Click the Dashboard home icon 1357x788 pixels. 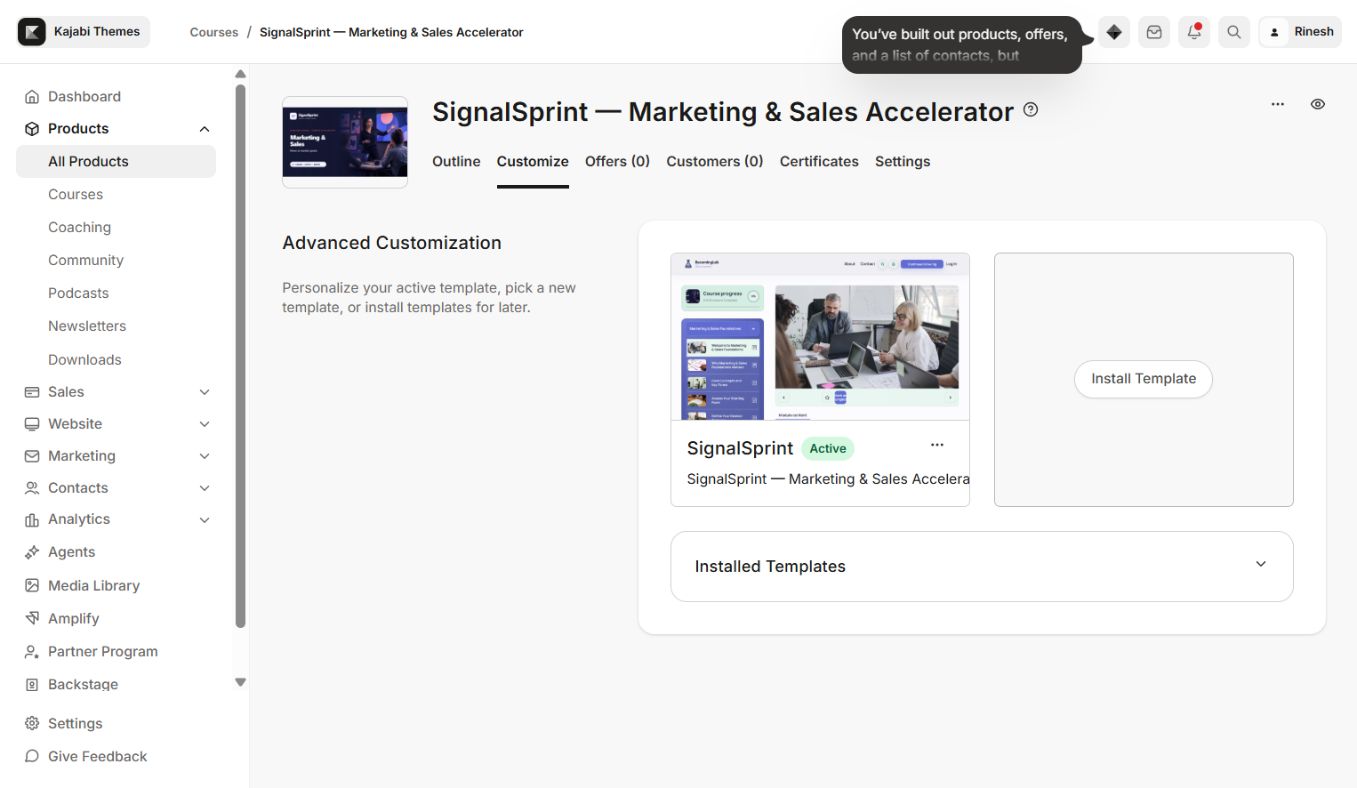pos(32,97)
